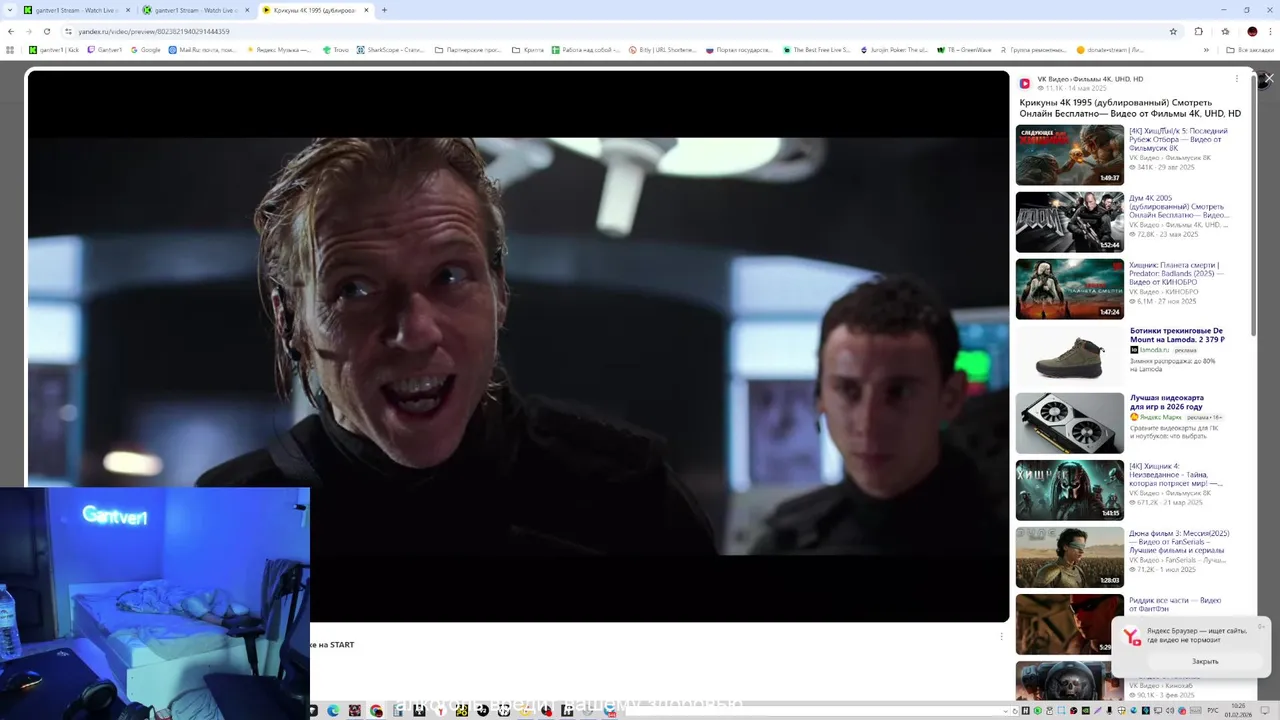Open the Яндекс Музыка bookmark
This screenshot has height=720, width=1280.
click(x=279, y=49)
